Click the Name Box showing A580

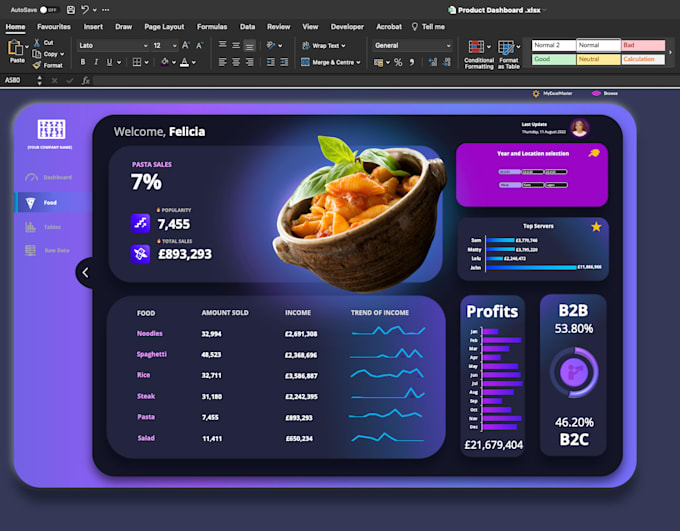coord(18,80)
